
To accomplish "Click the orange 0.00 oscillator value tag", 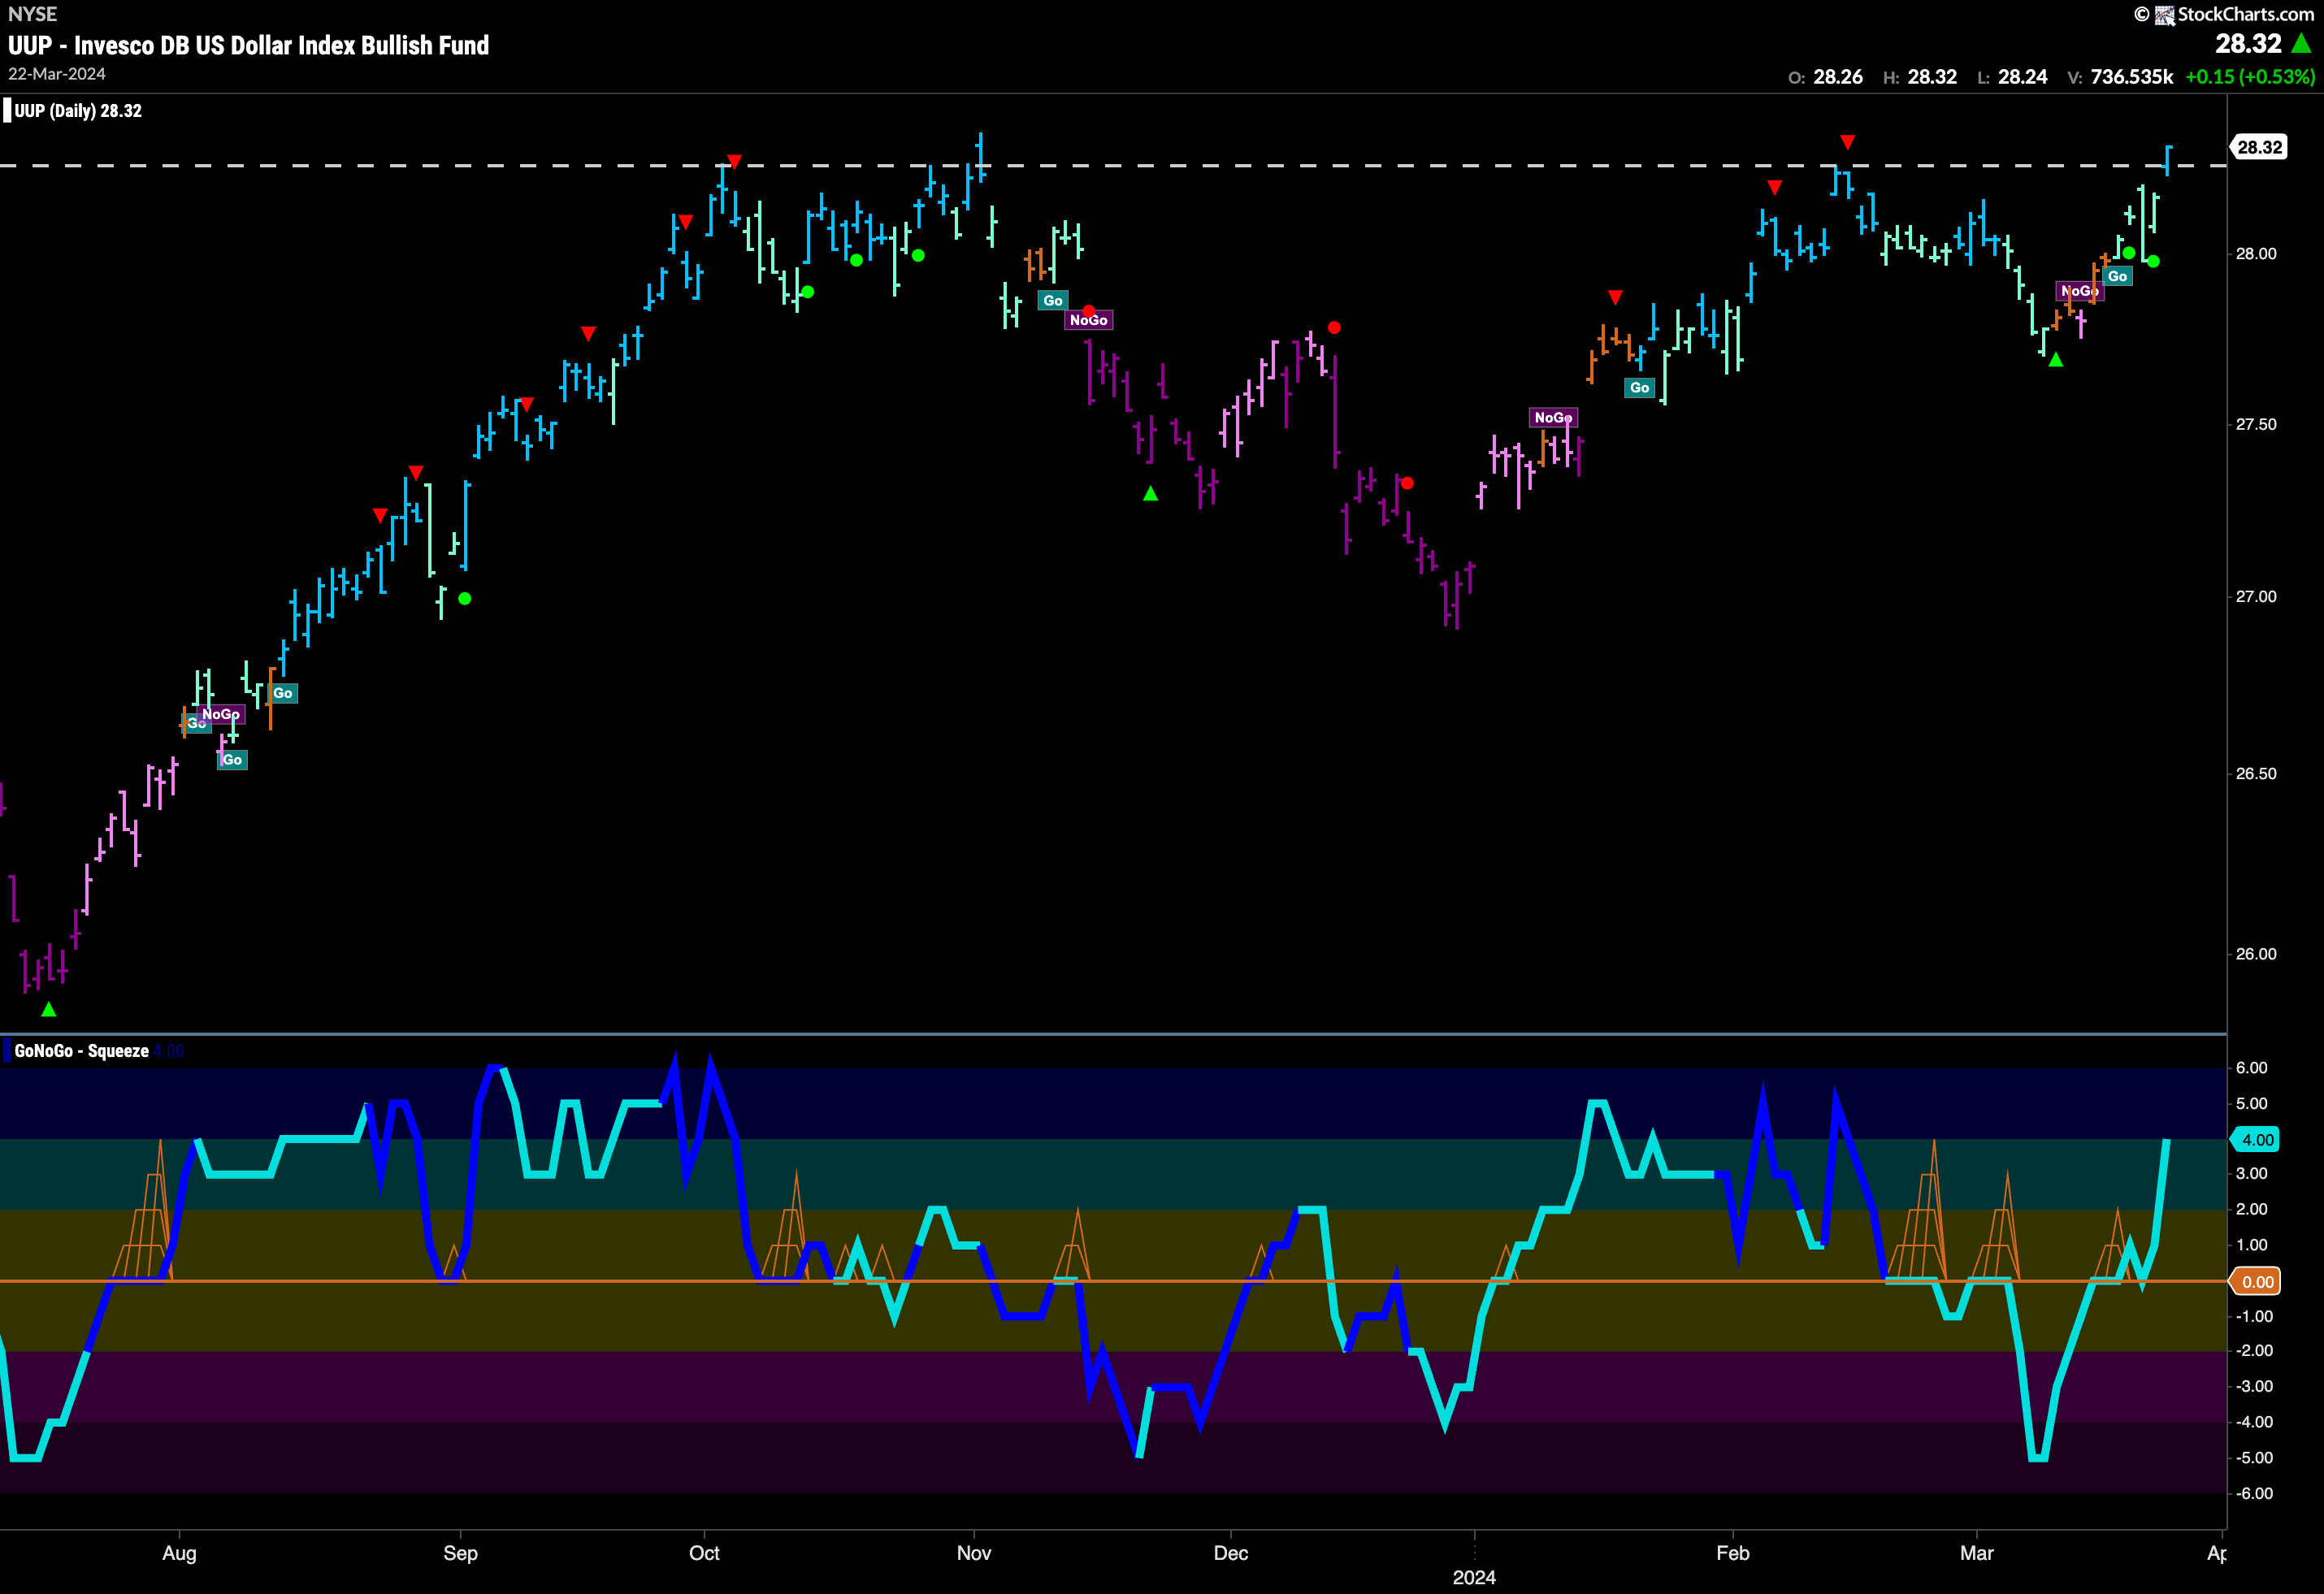I will 2257,1282.
